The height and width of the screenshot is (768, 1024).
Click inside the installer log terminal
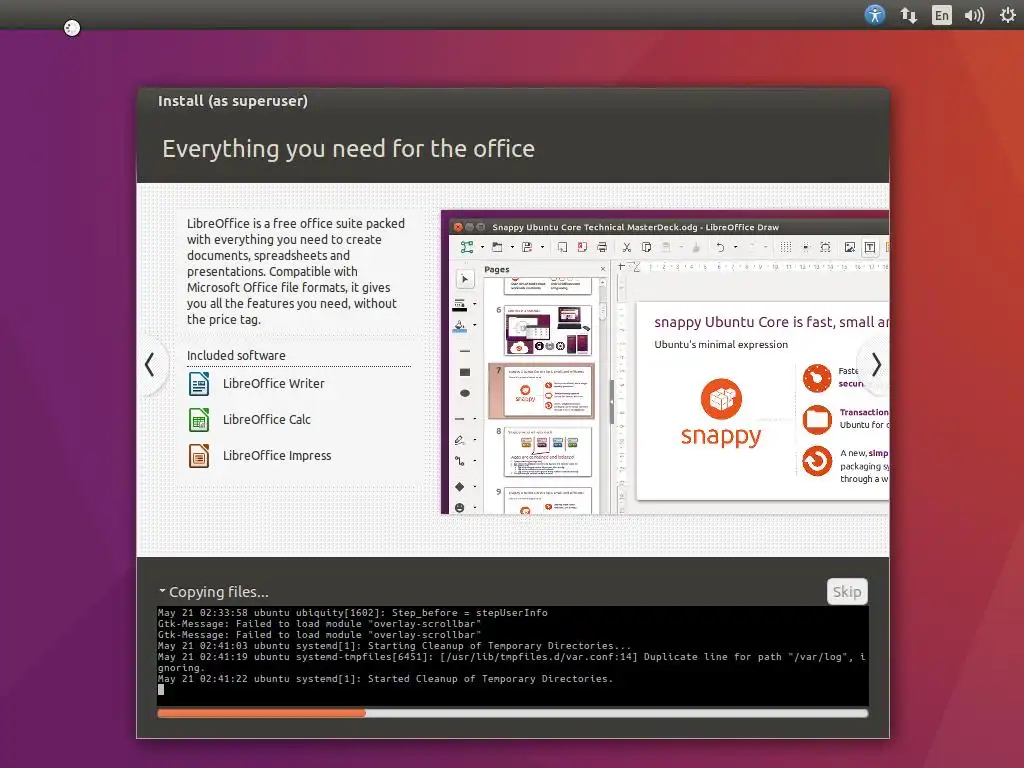(513, 656)
